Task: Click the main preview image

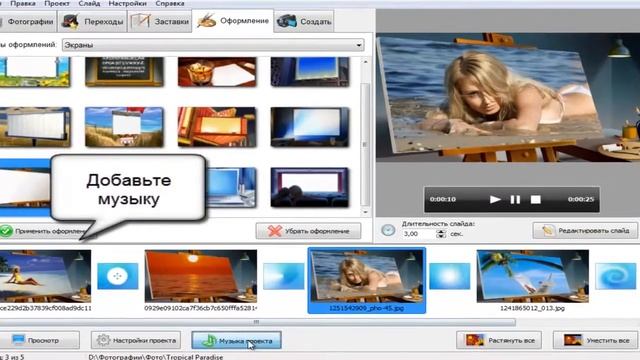Action: pyautogui.click(x=508, y=98)
